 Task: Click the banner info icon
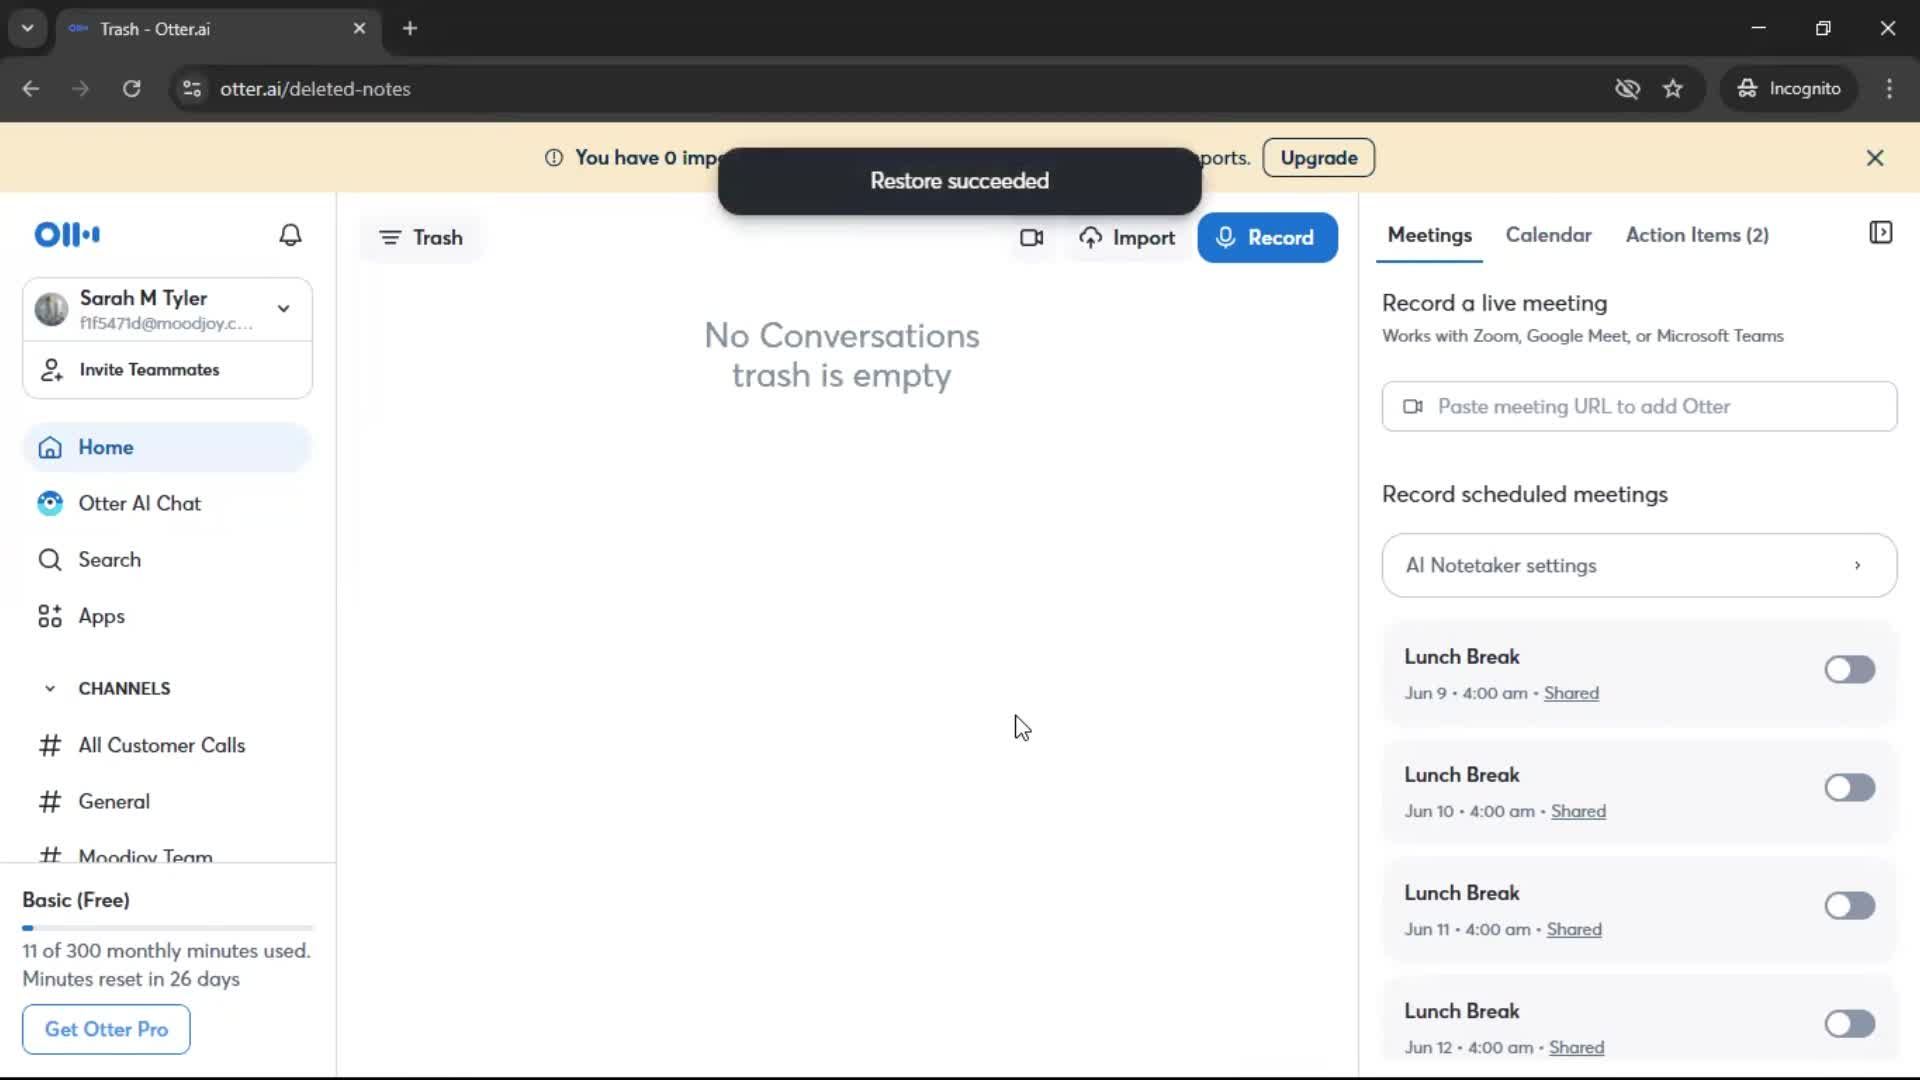[x=554, y=158]
